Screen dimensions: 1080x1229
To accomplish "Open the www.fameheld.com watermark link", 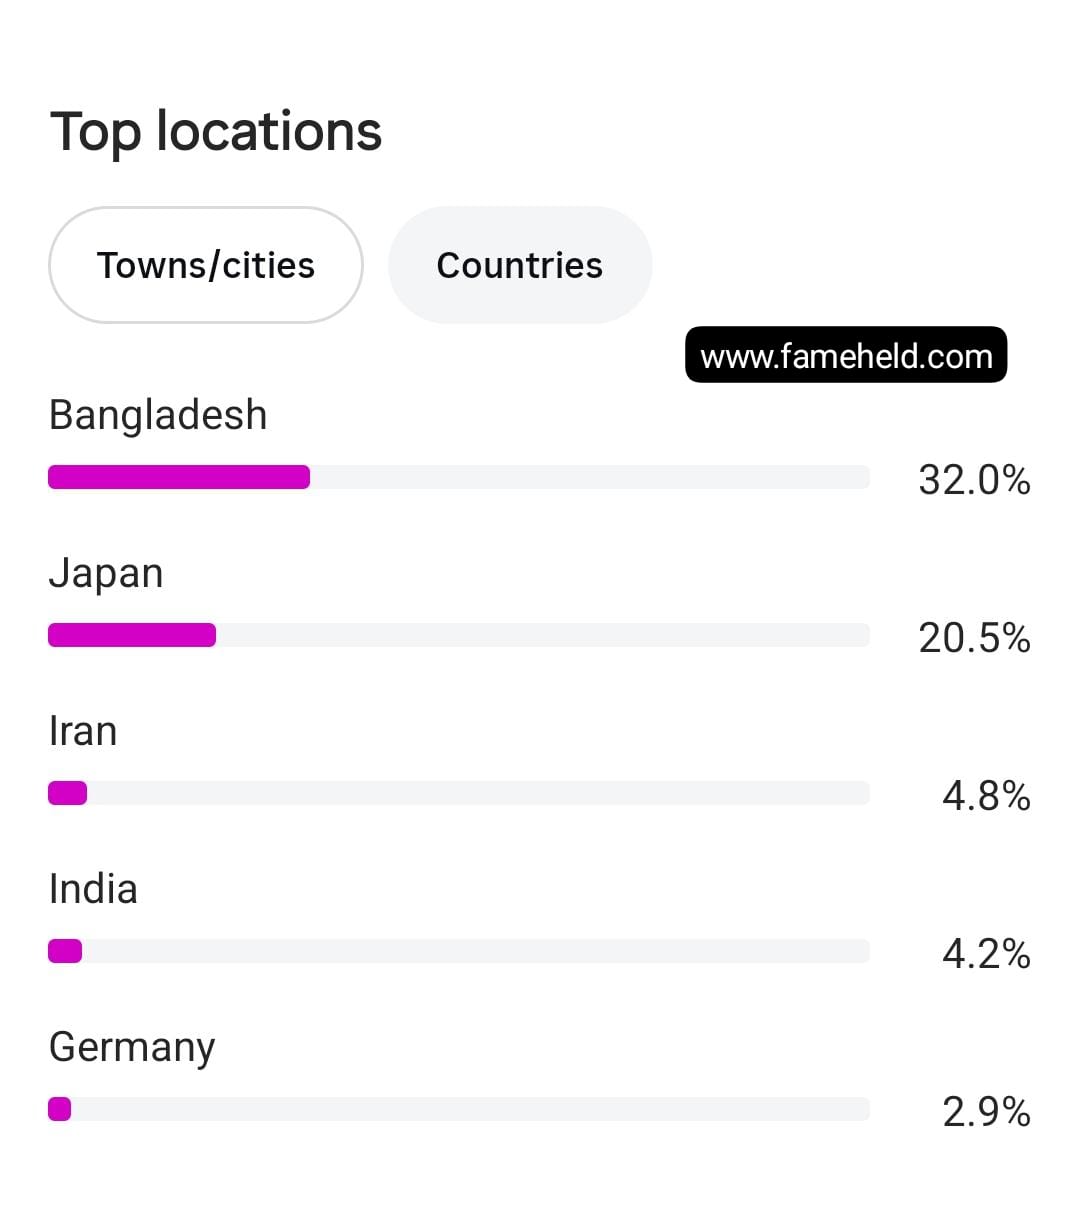I will coord(846,355).
